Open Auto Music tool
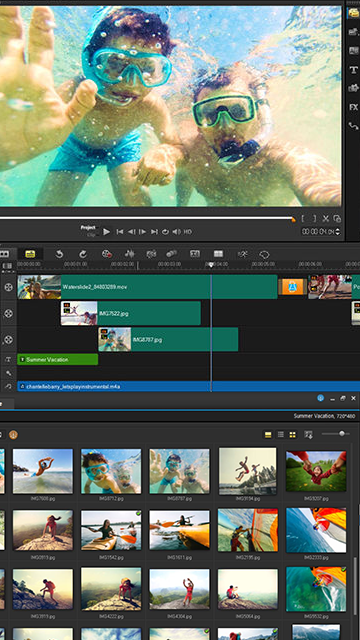Image resolution: width=360 pixels, height=640 pixels. coord(151,254)
